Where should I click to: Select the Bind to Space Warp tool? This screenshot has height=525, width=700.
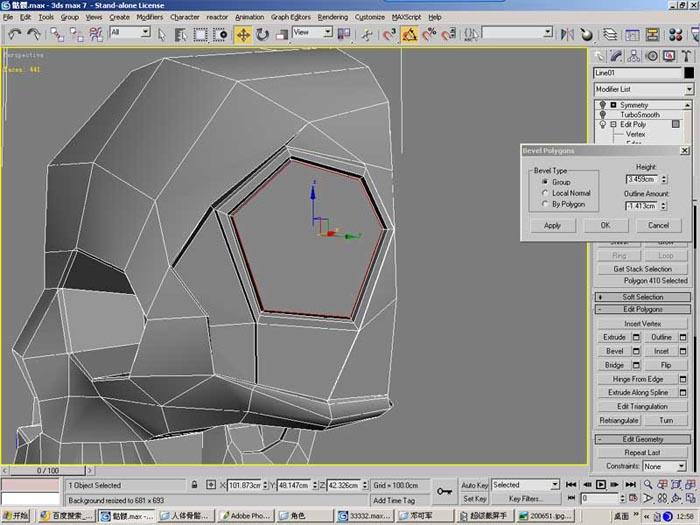96,34
